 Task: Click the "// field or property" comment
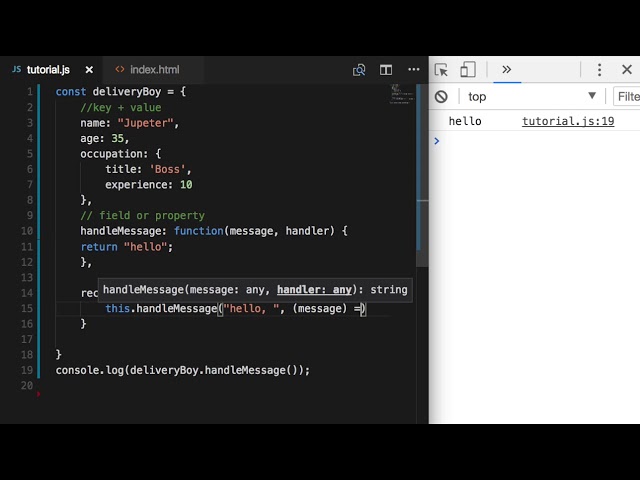[142, 216]
